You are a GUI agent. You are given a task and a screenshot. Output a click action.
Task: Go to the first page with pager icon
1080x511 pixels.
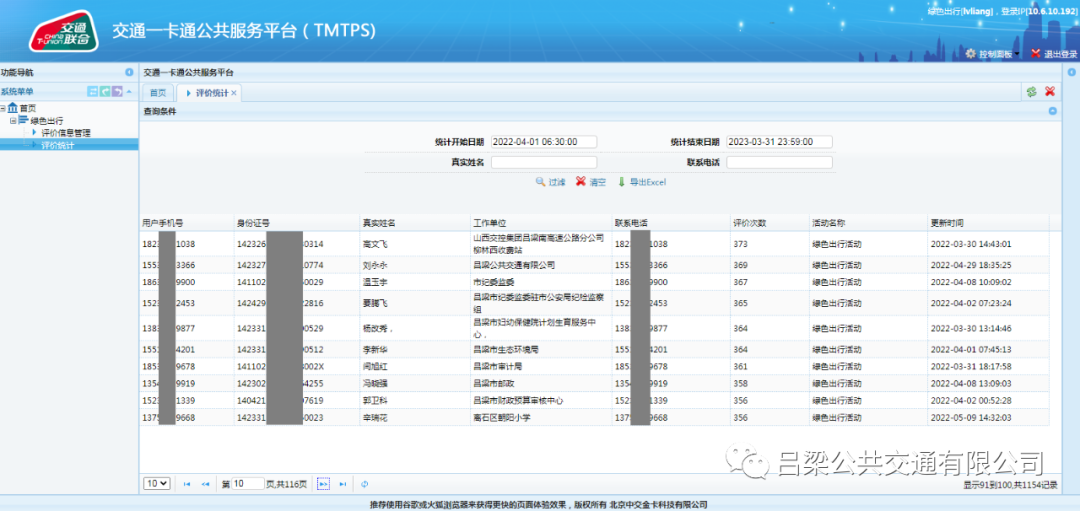(187, 484)
